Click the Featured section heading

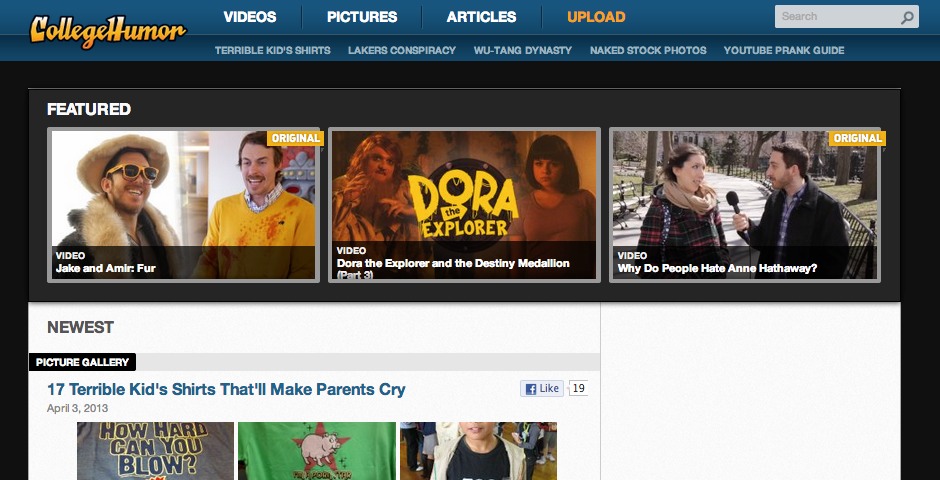[x=89, y=109]
